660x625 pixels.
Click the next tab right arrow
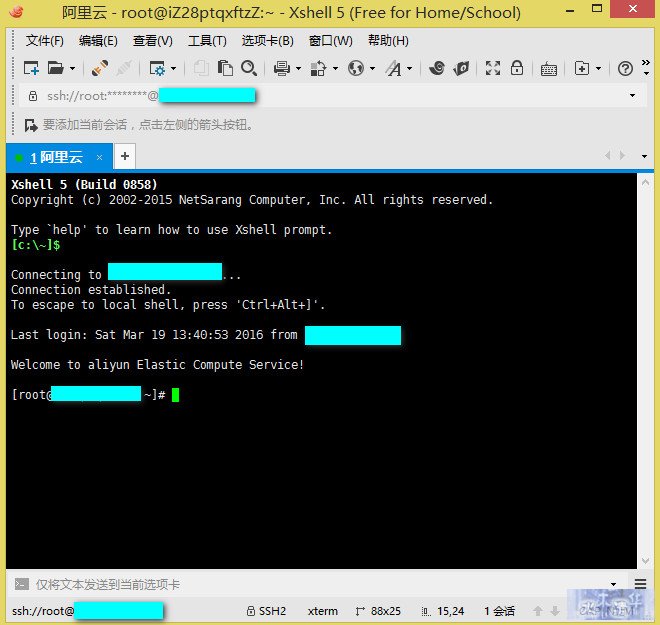623,156
